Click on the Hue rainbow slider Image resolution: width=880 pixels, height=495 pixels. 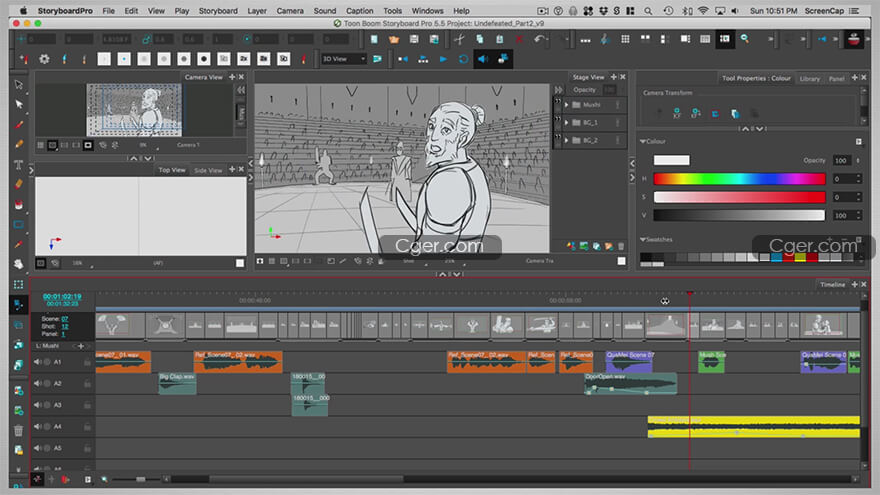coord(739,178)
